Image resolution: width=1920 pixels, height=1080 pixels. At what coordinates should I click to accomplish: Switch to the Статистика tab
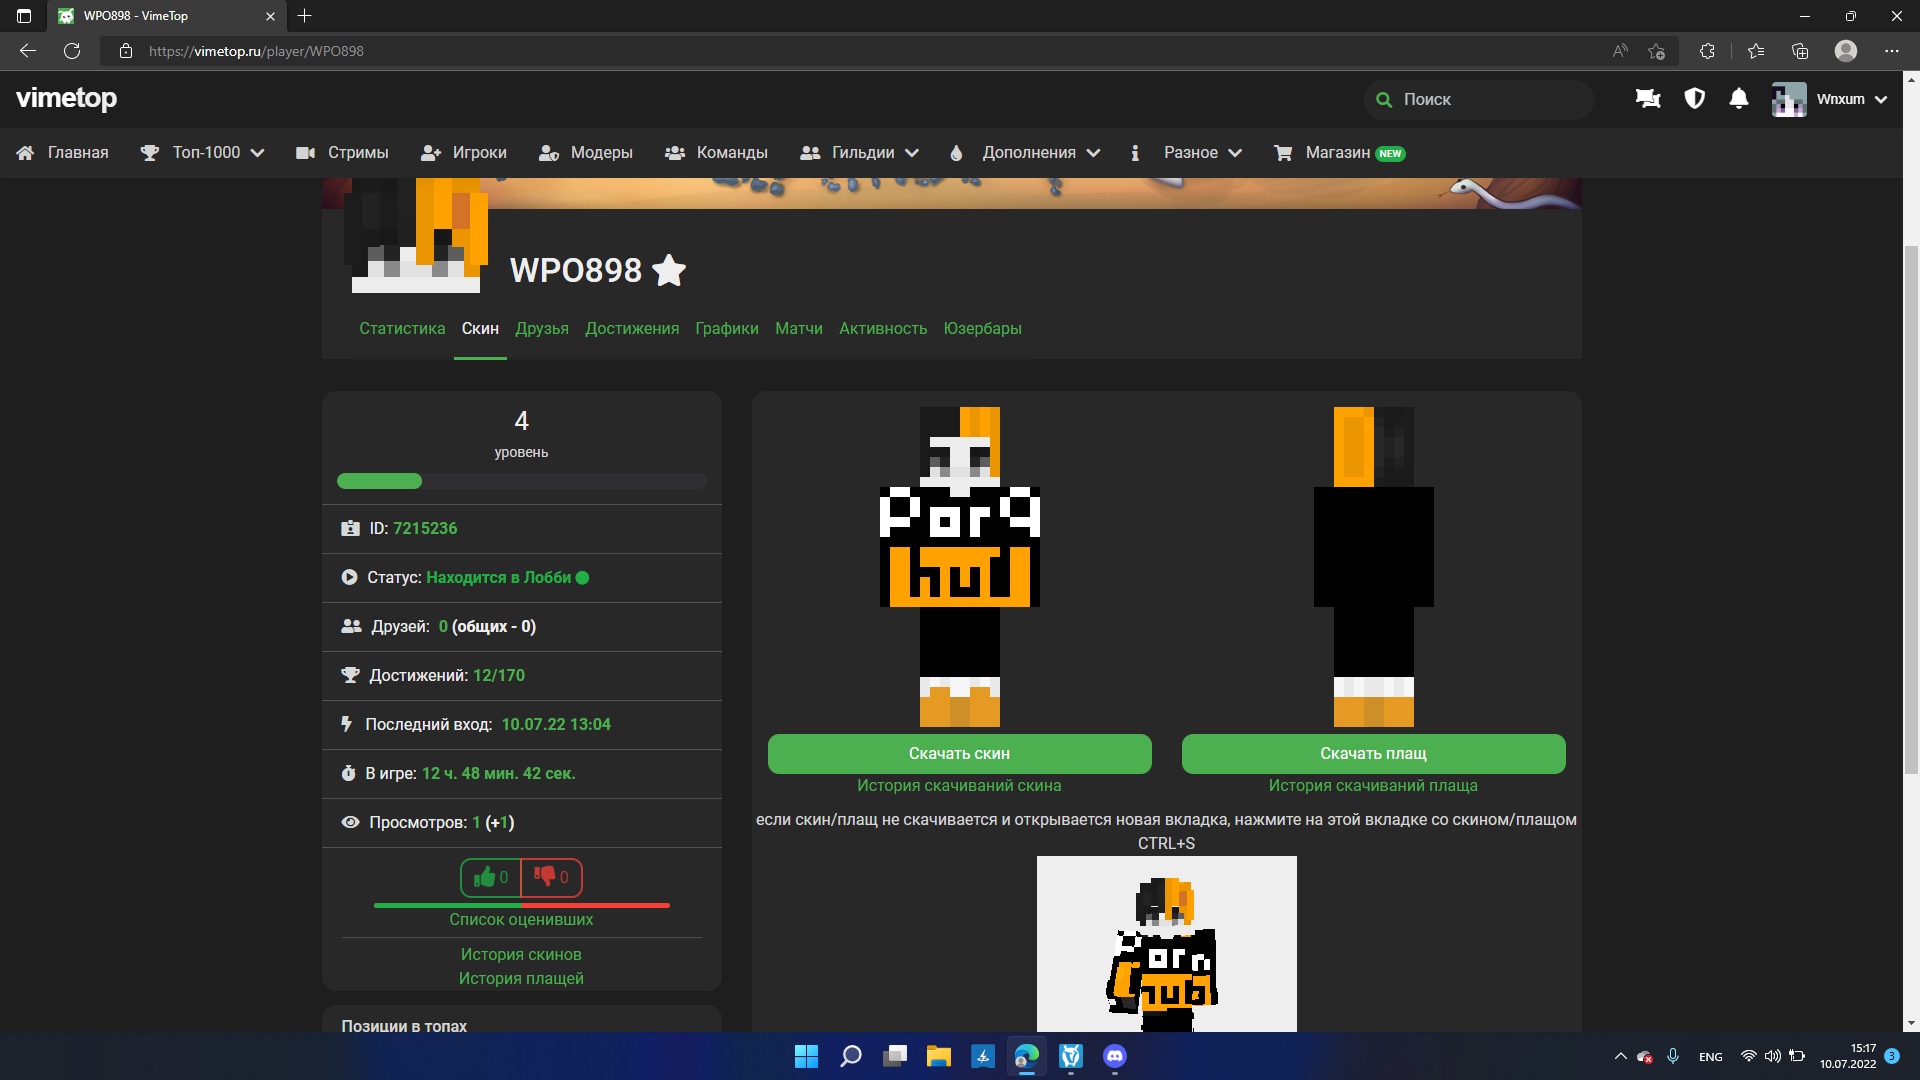(x=402, y=328)
